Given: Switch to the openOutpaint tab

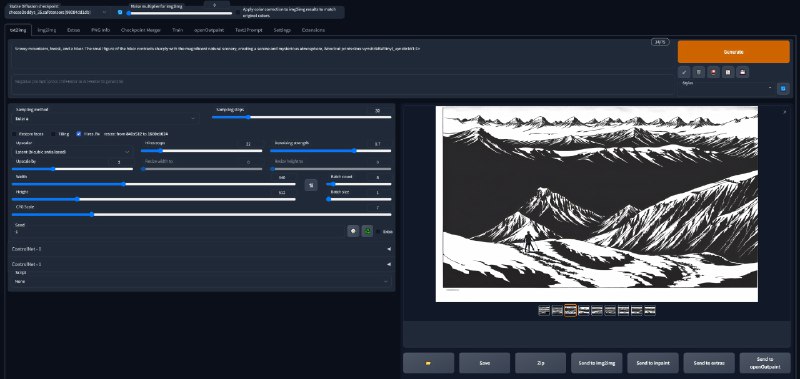Looking at the screenshot, I should point(209,30).
